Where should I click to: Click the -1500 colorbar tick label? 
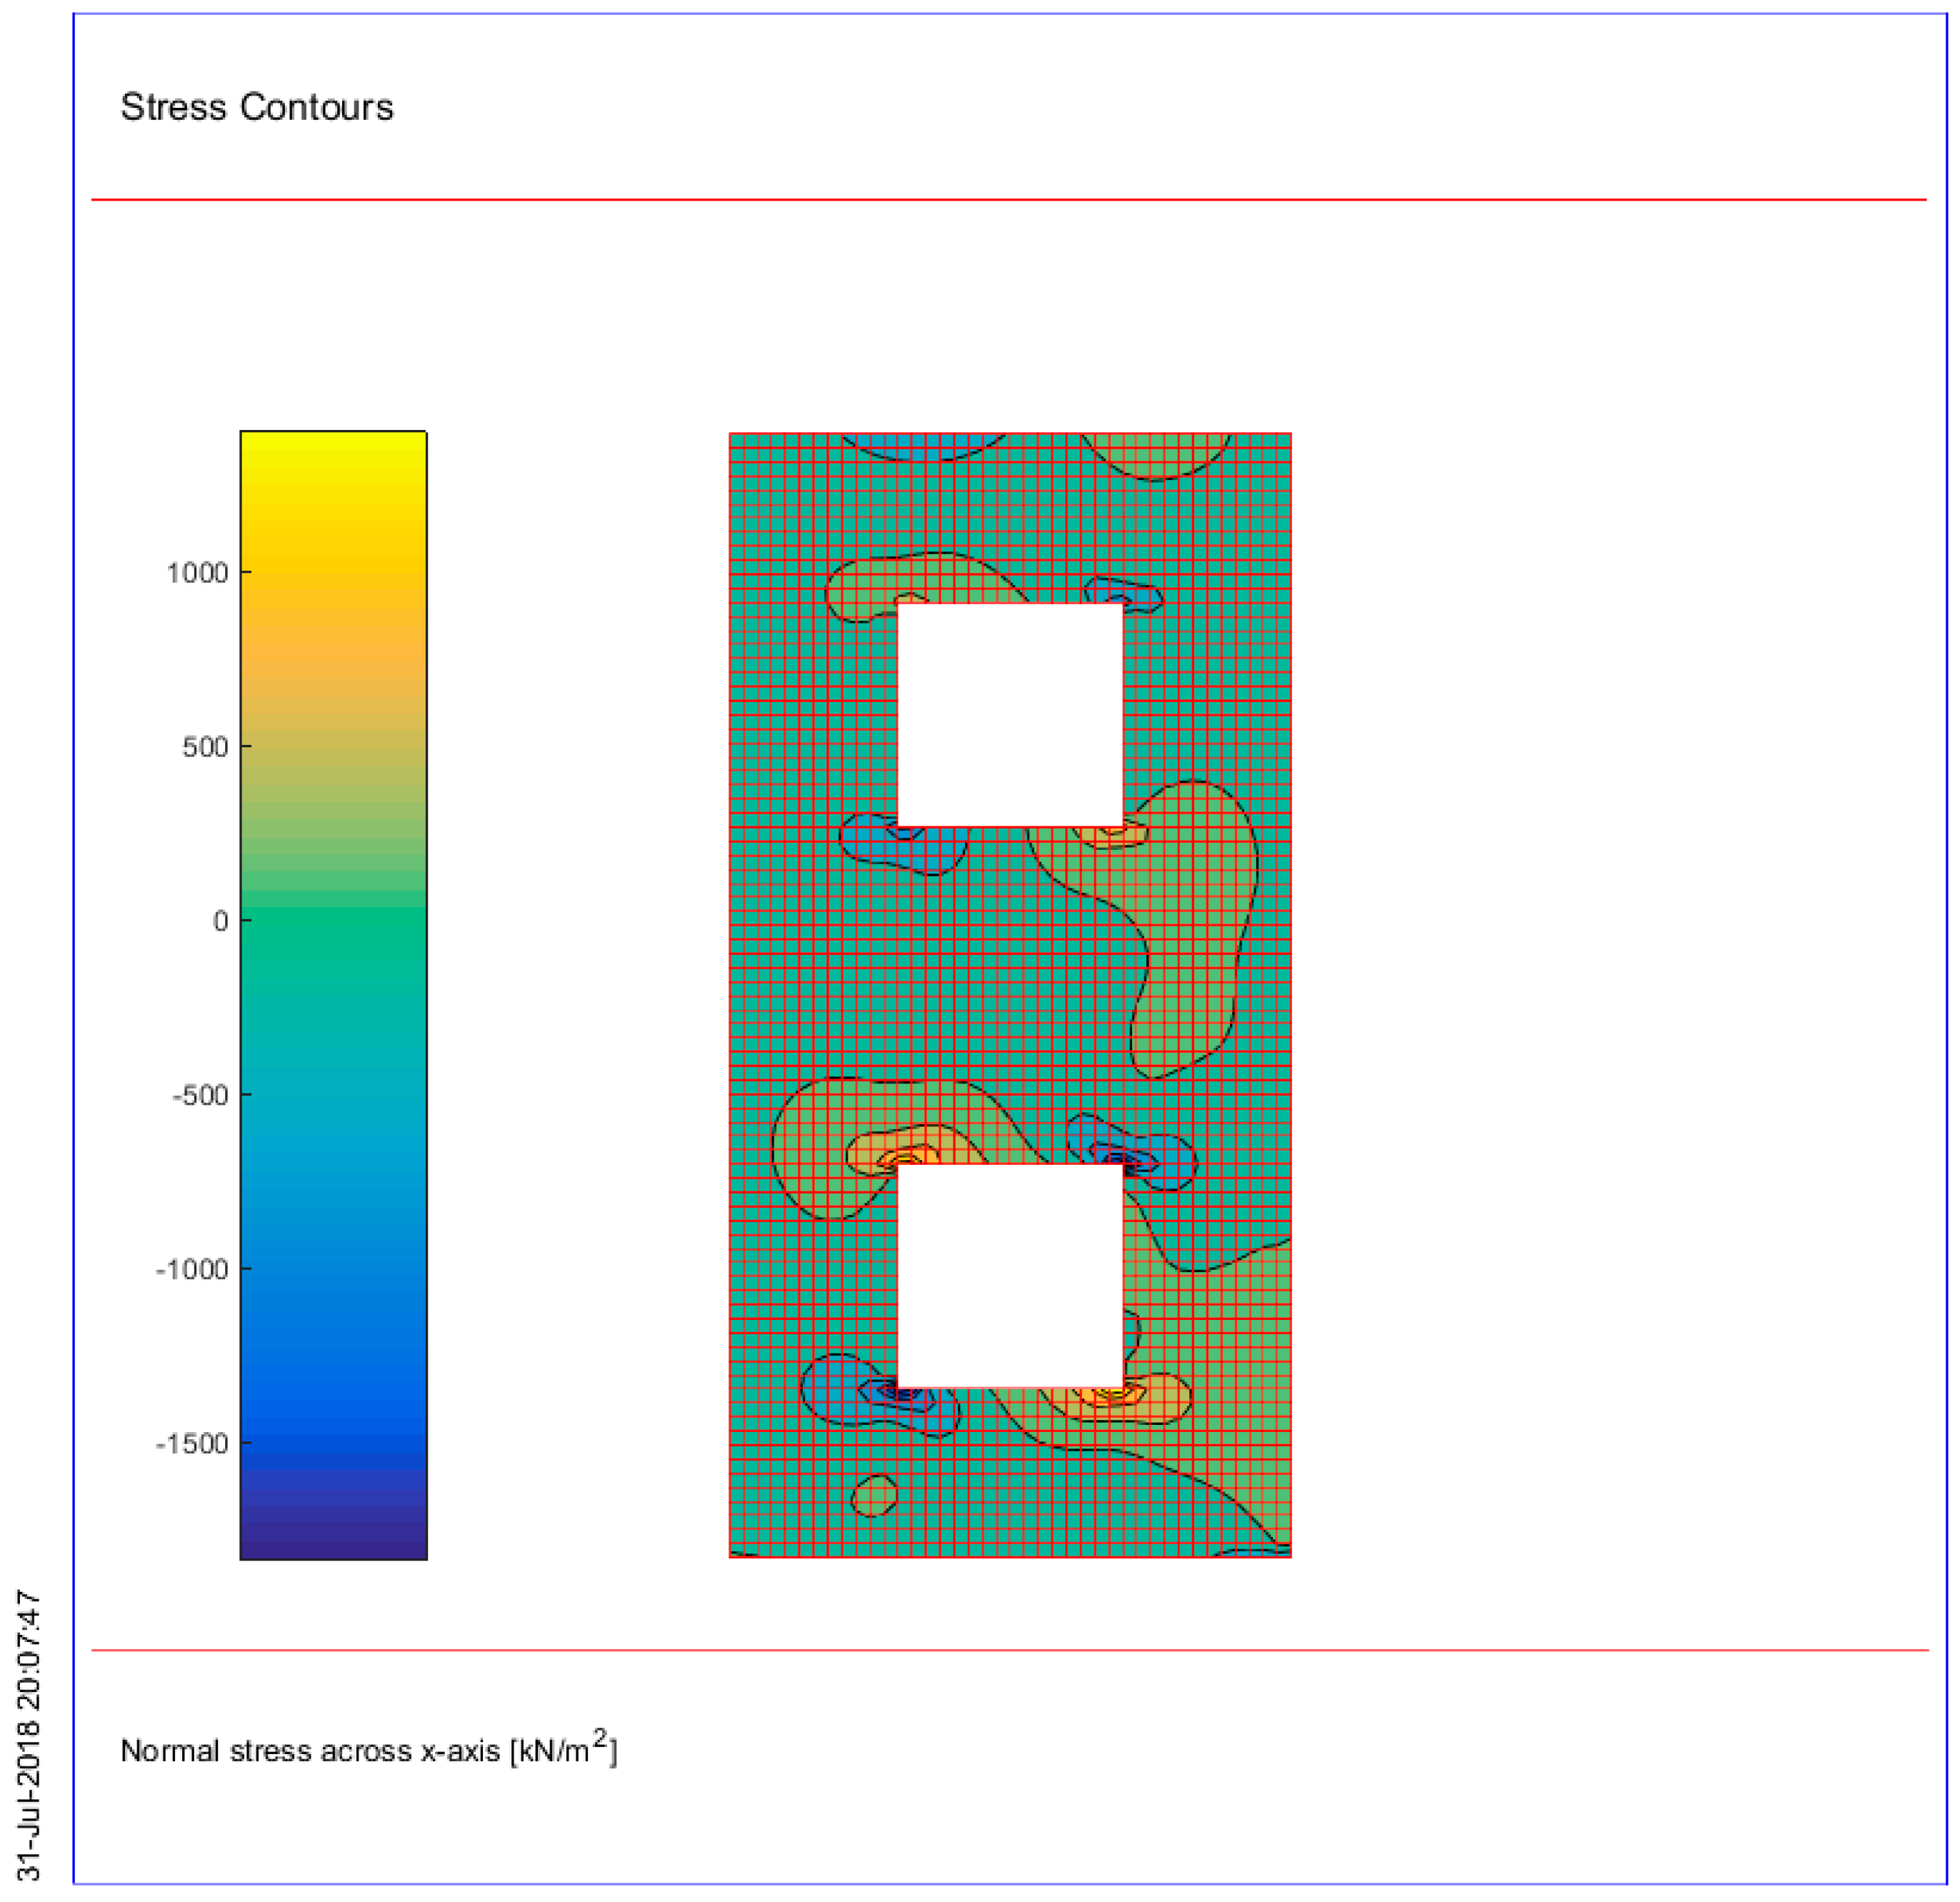click(x=192, y=1443)
